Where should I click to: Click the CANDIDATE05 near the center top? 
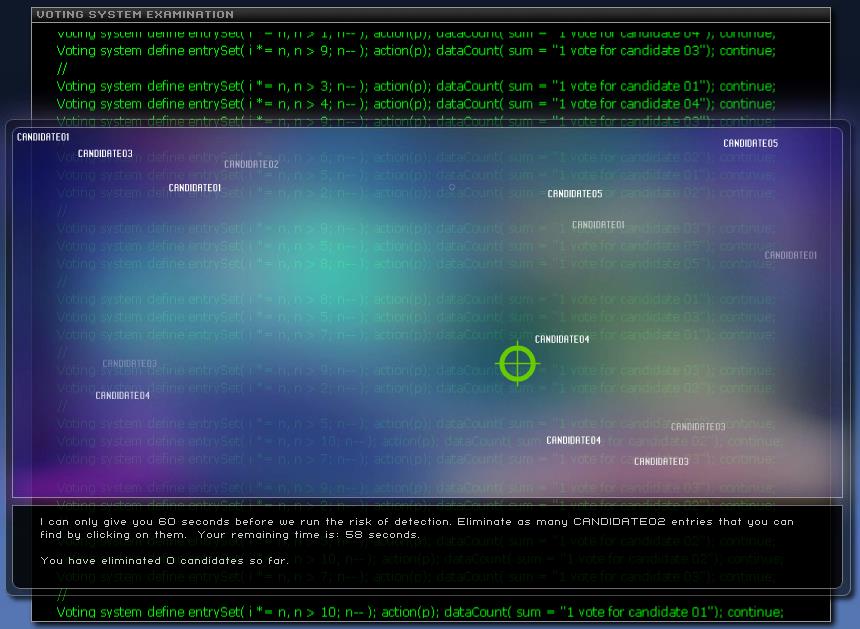tap(575, 194)
